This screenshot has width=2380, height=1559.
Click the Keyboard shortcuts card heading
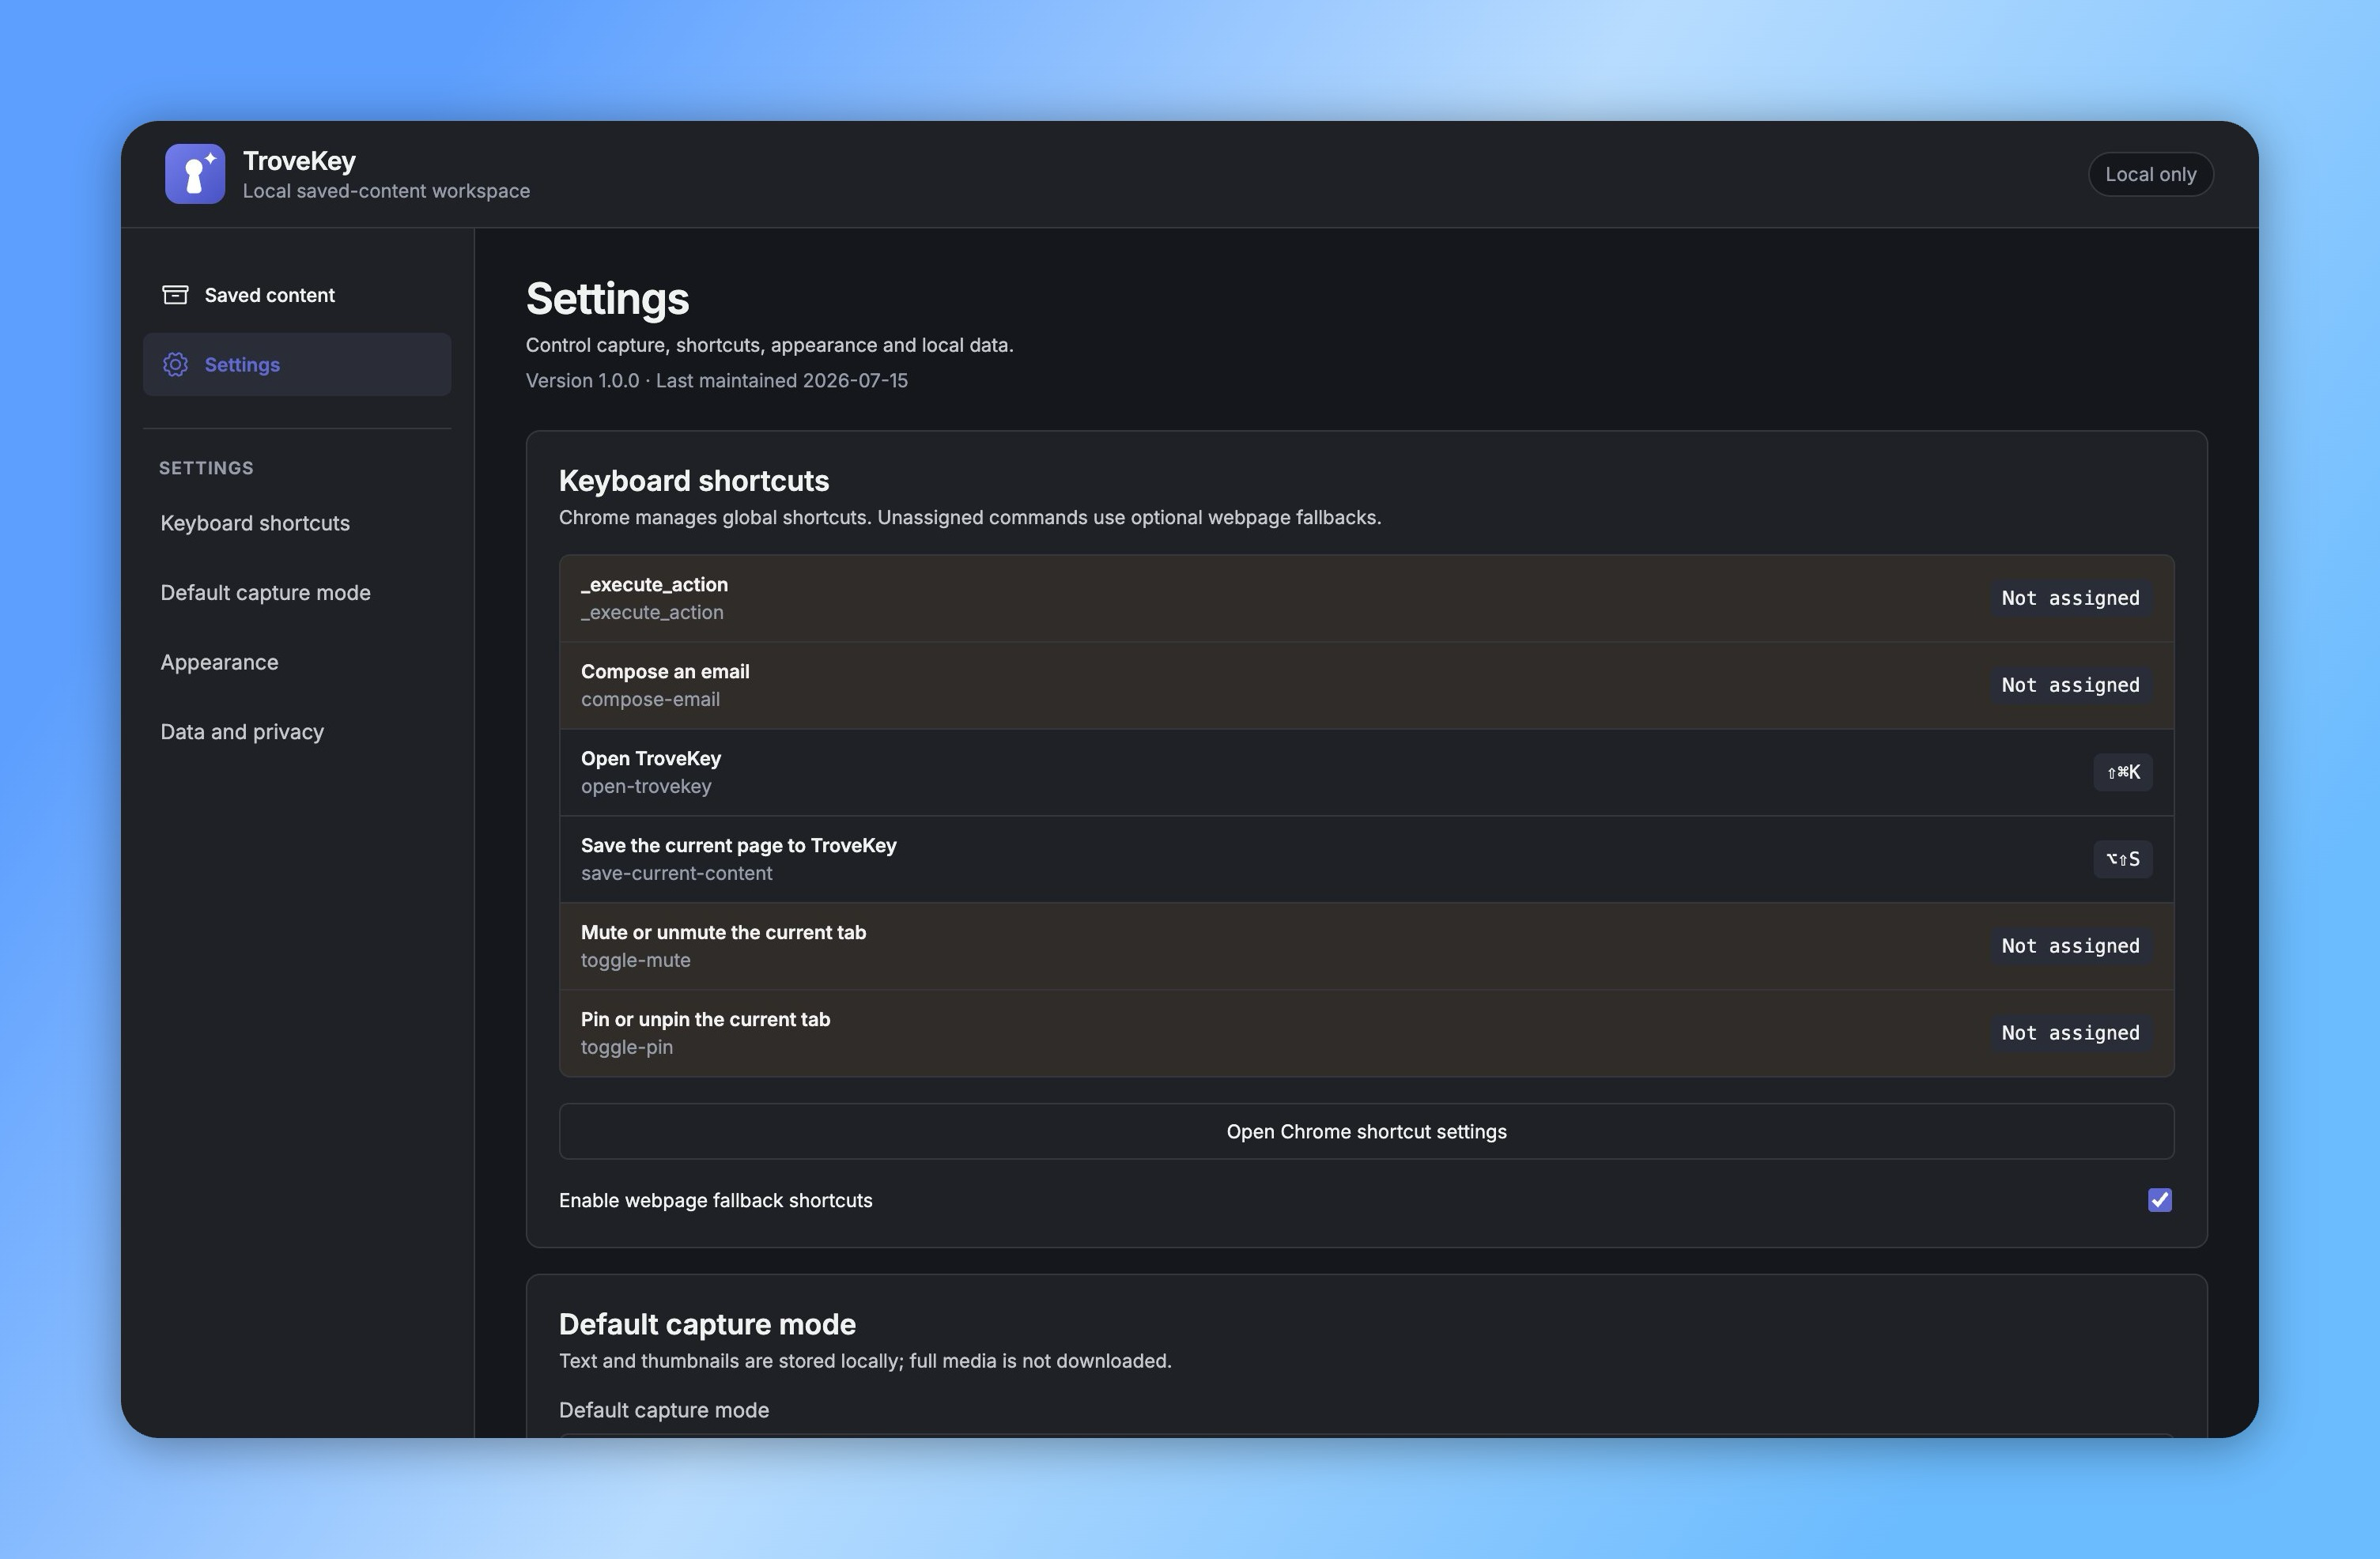click(694, 481)
